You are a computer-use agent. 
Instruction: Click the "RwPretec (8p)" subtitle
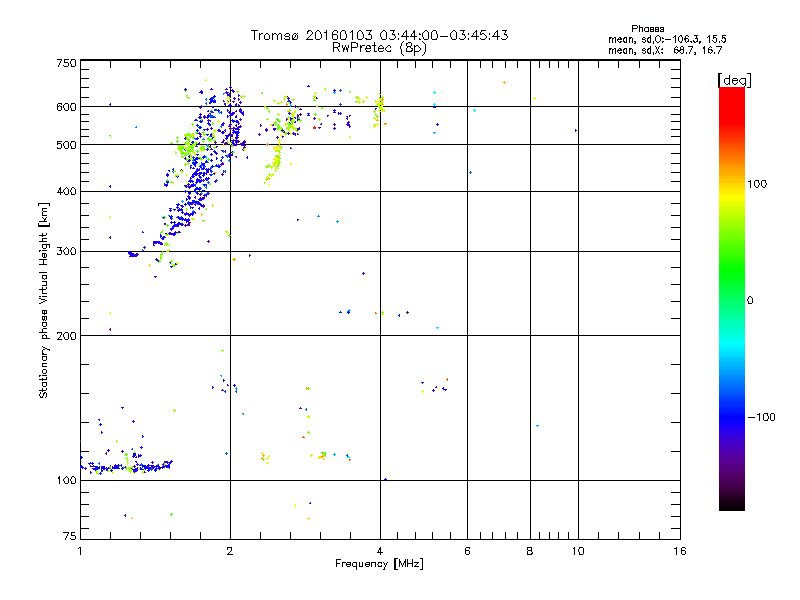[379, 48]
